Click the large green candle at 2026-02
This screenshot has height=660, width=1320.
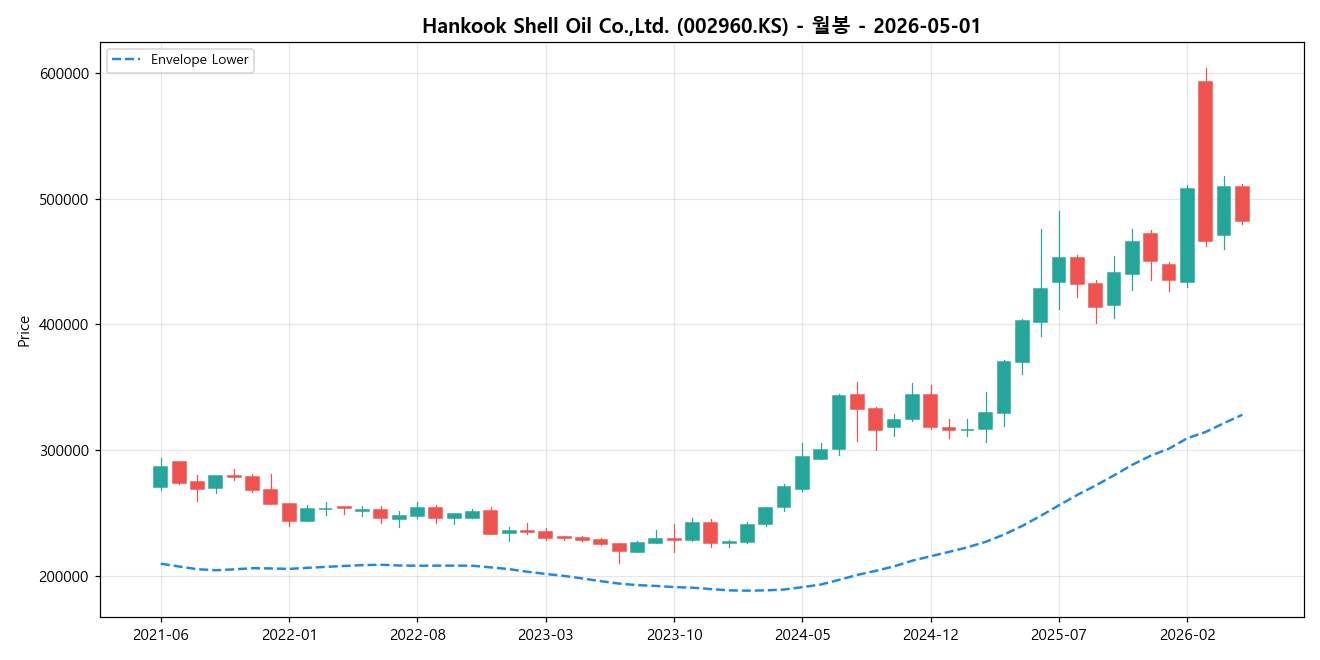[1187, 235]
